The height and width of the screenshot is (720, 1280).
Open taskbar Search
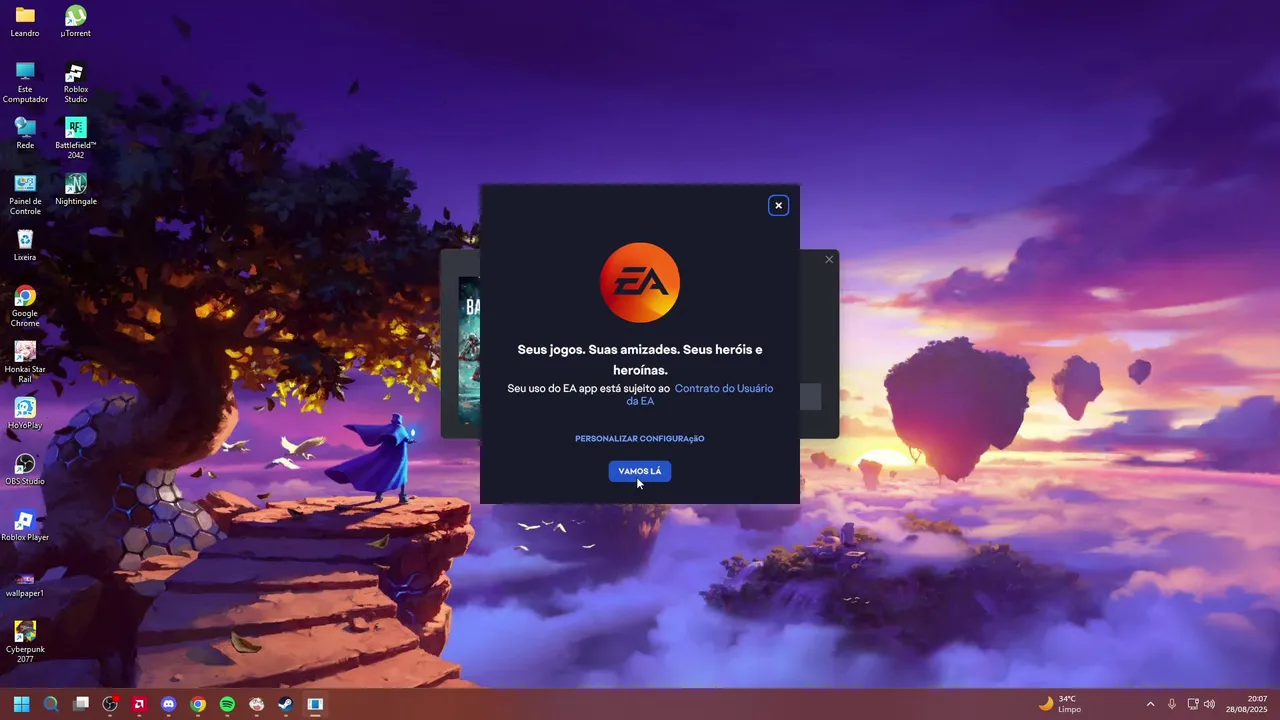click(x=51, y=704)
